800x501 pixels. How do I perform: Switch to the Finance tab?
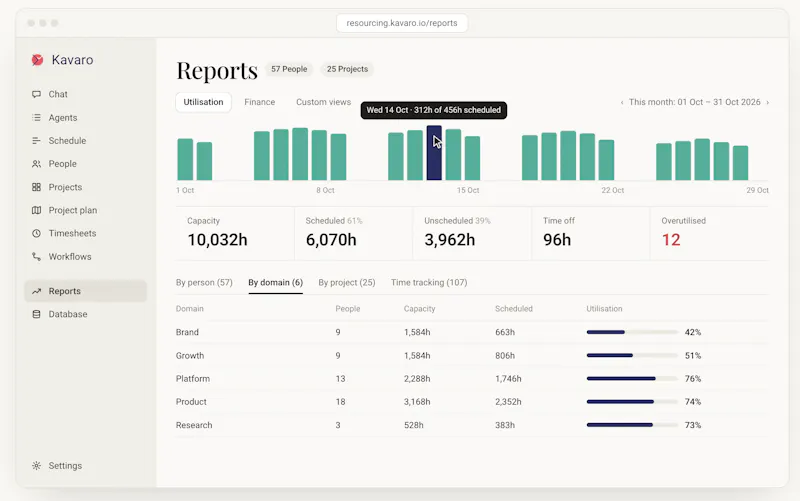[259, 102]
